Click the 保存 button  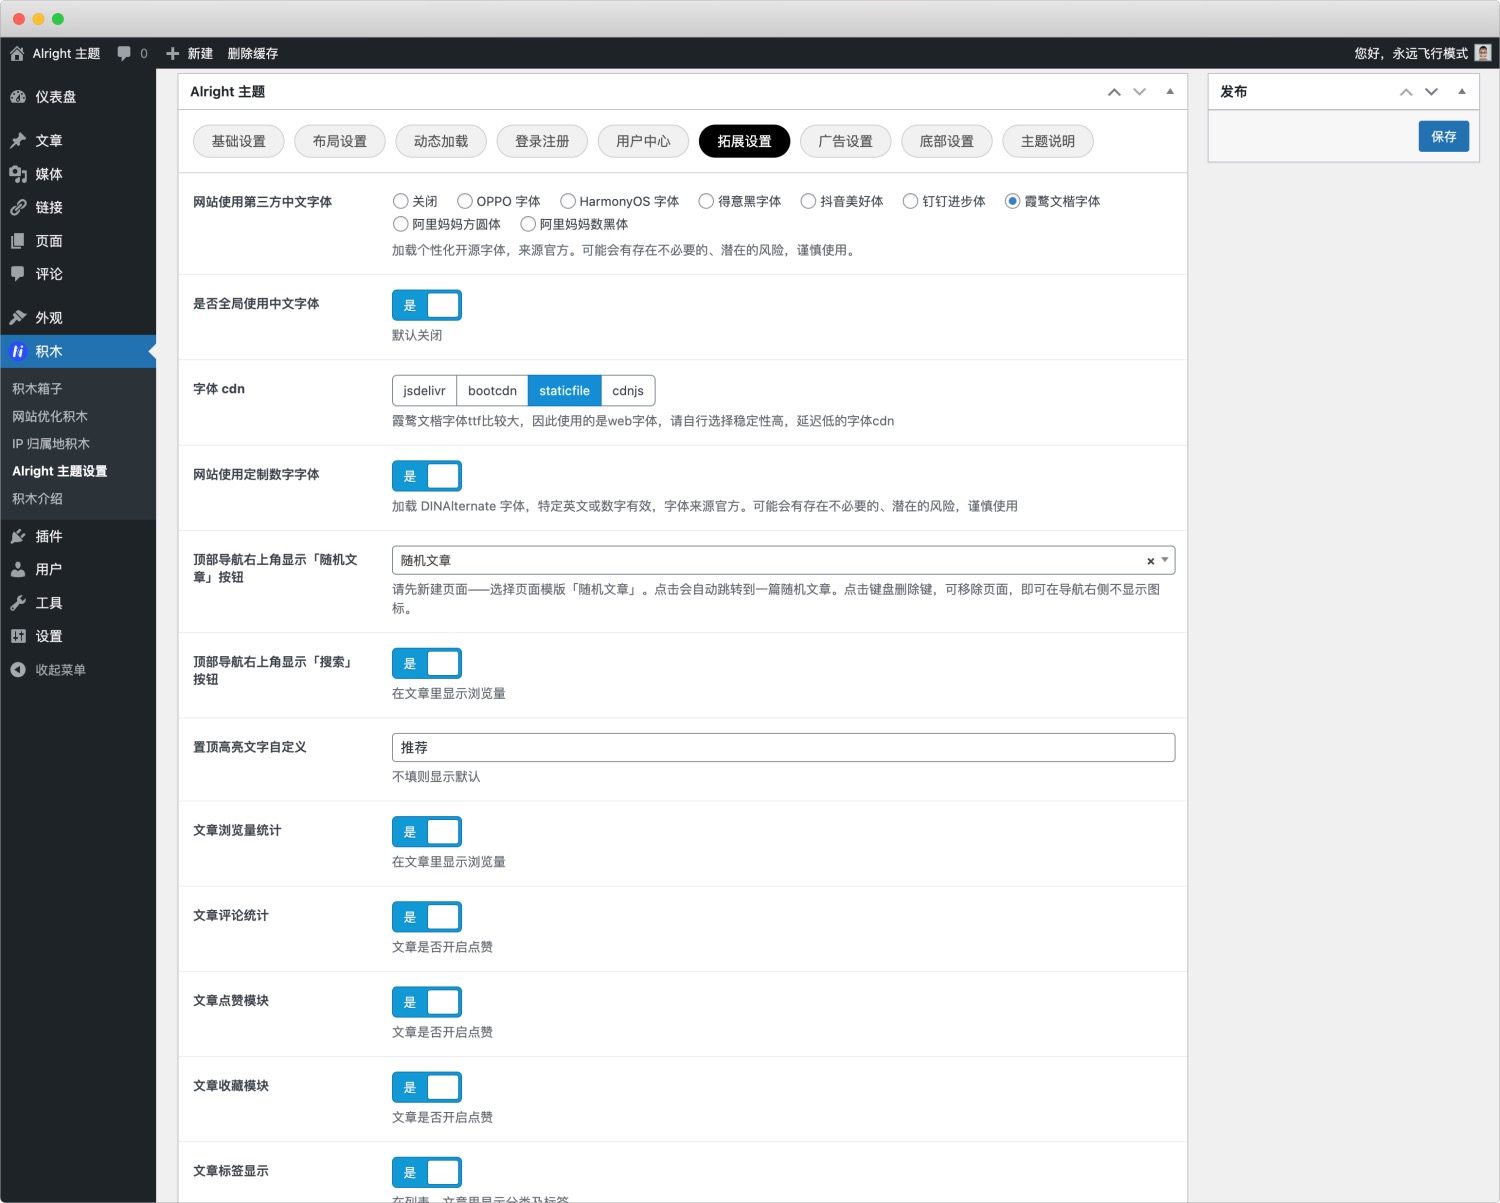(x=1443, y=136)
